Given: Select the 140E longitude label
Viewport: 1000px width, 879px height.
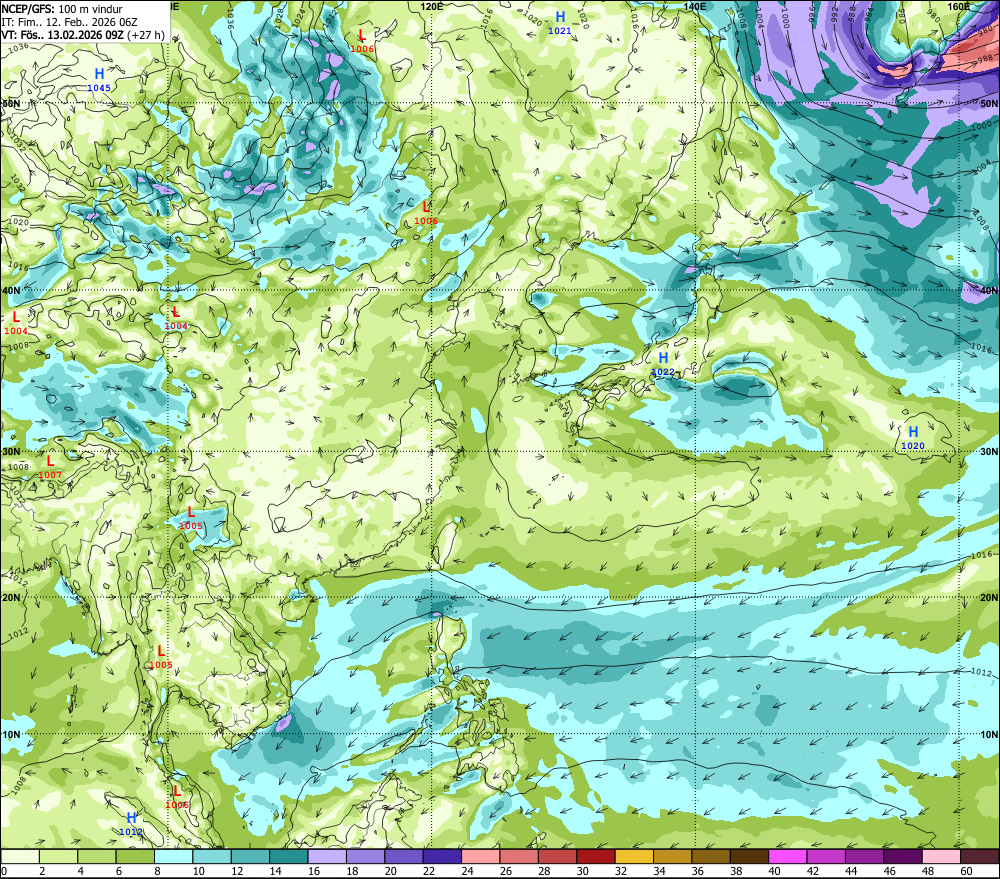Looking at the screenshot, I should click(695, 6).
